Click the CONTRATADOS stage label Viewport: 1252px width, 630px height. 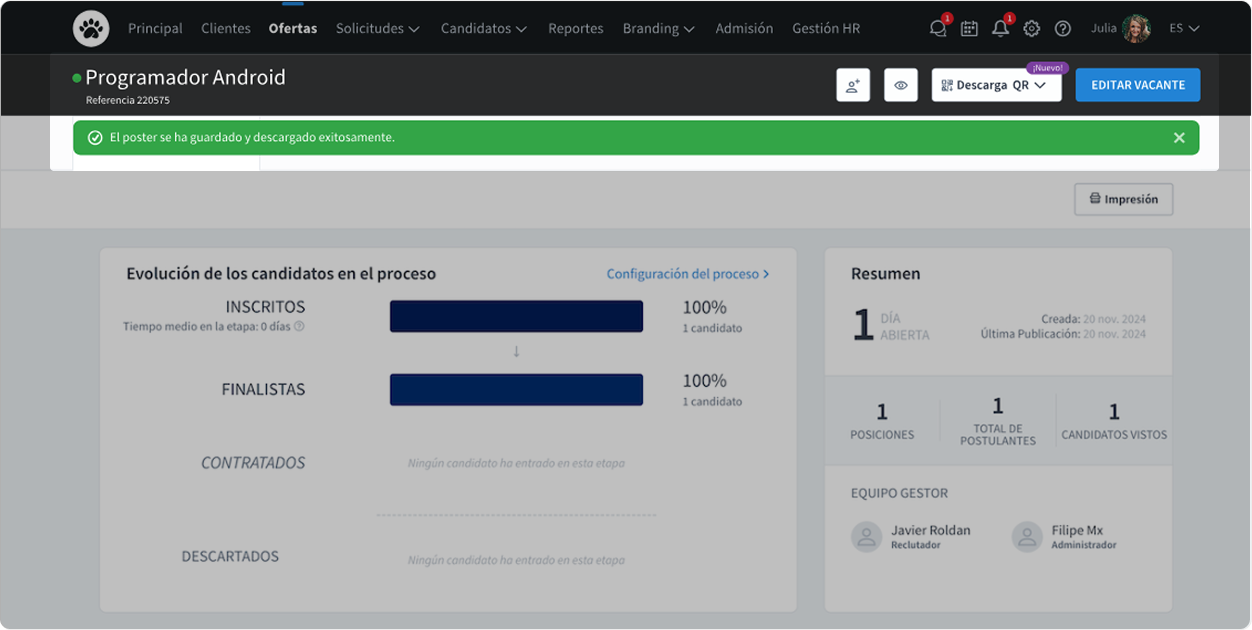[x=253, y=463]
